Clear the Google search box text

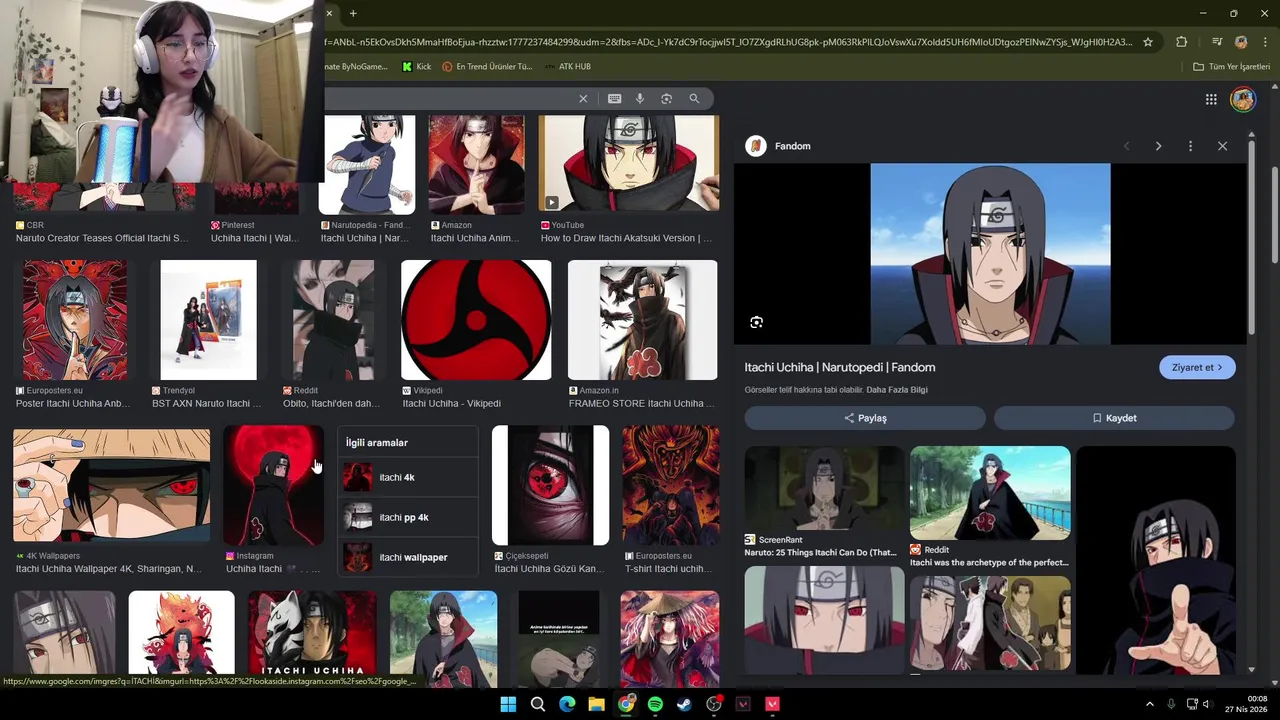tap(583, 99)
